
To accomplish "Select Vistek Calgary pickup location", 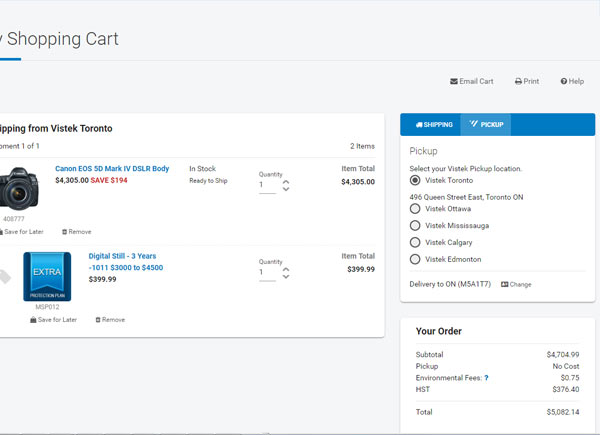I will tap(415, 242).
